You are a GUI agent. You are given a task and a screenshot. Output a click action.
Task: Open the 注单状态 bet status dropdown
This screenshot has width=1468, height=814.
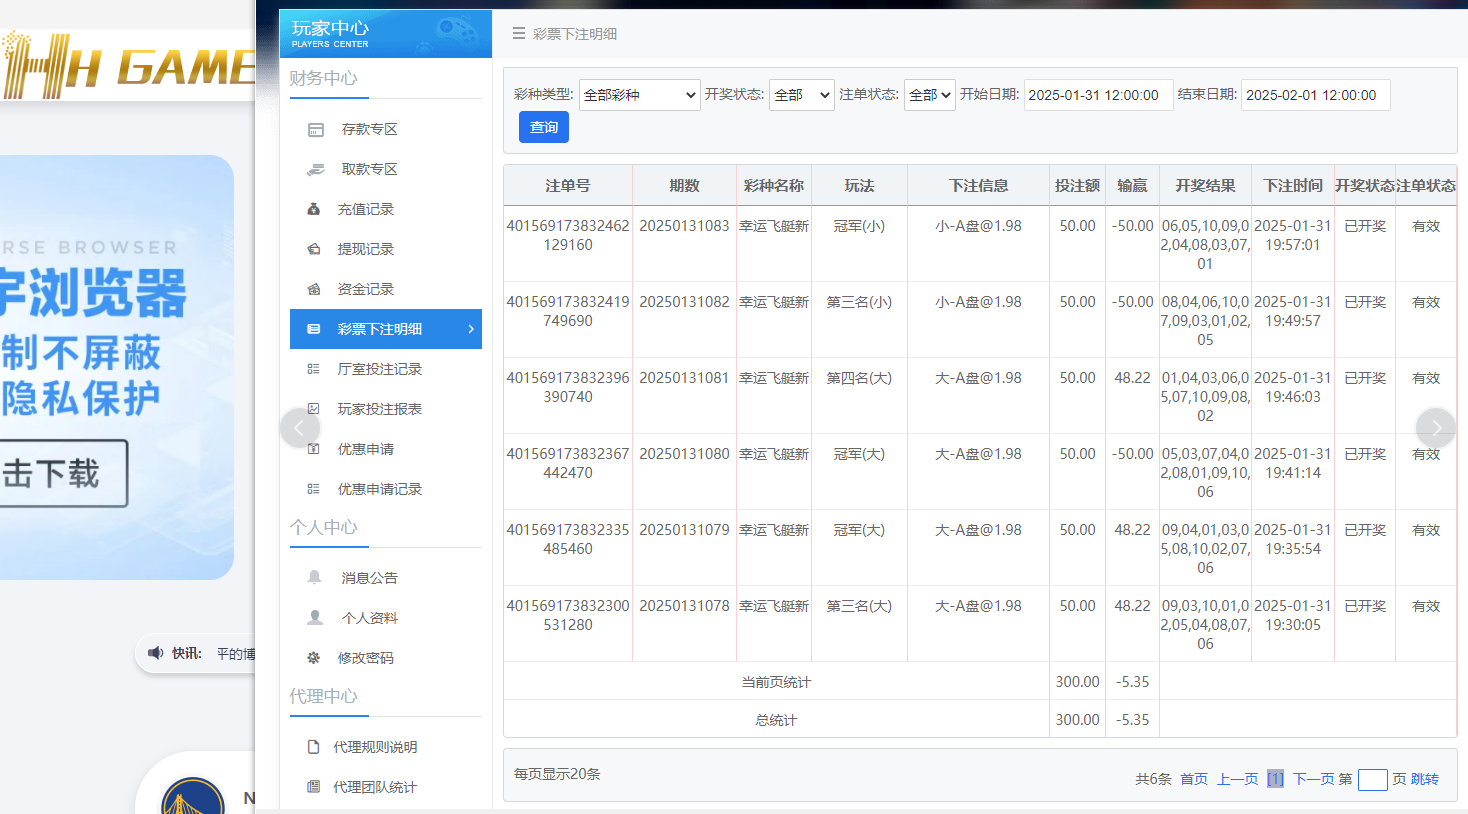click(929, 94)
